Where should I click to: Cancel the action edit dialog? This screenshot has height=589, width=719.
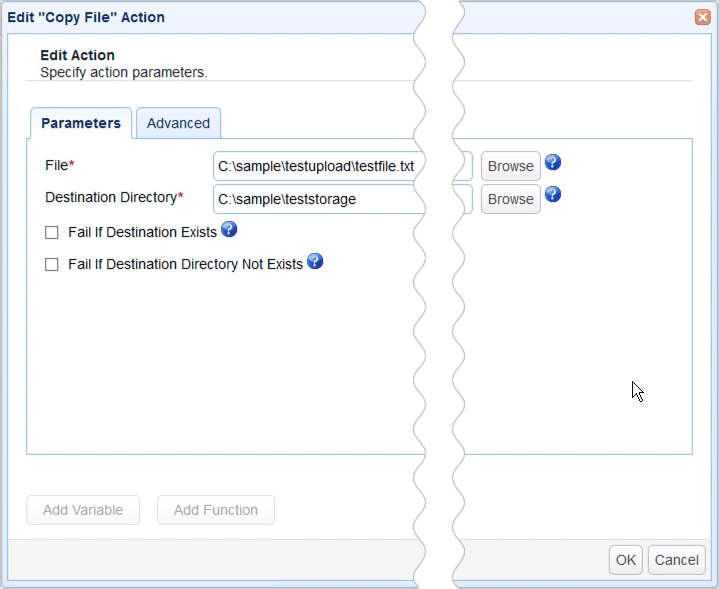point(677,560)
